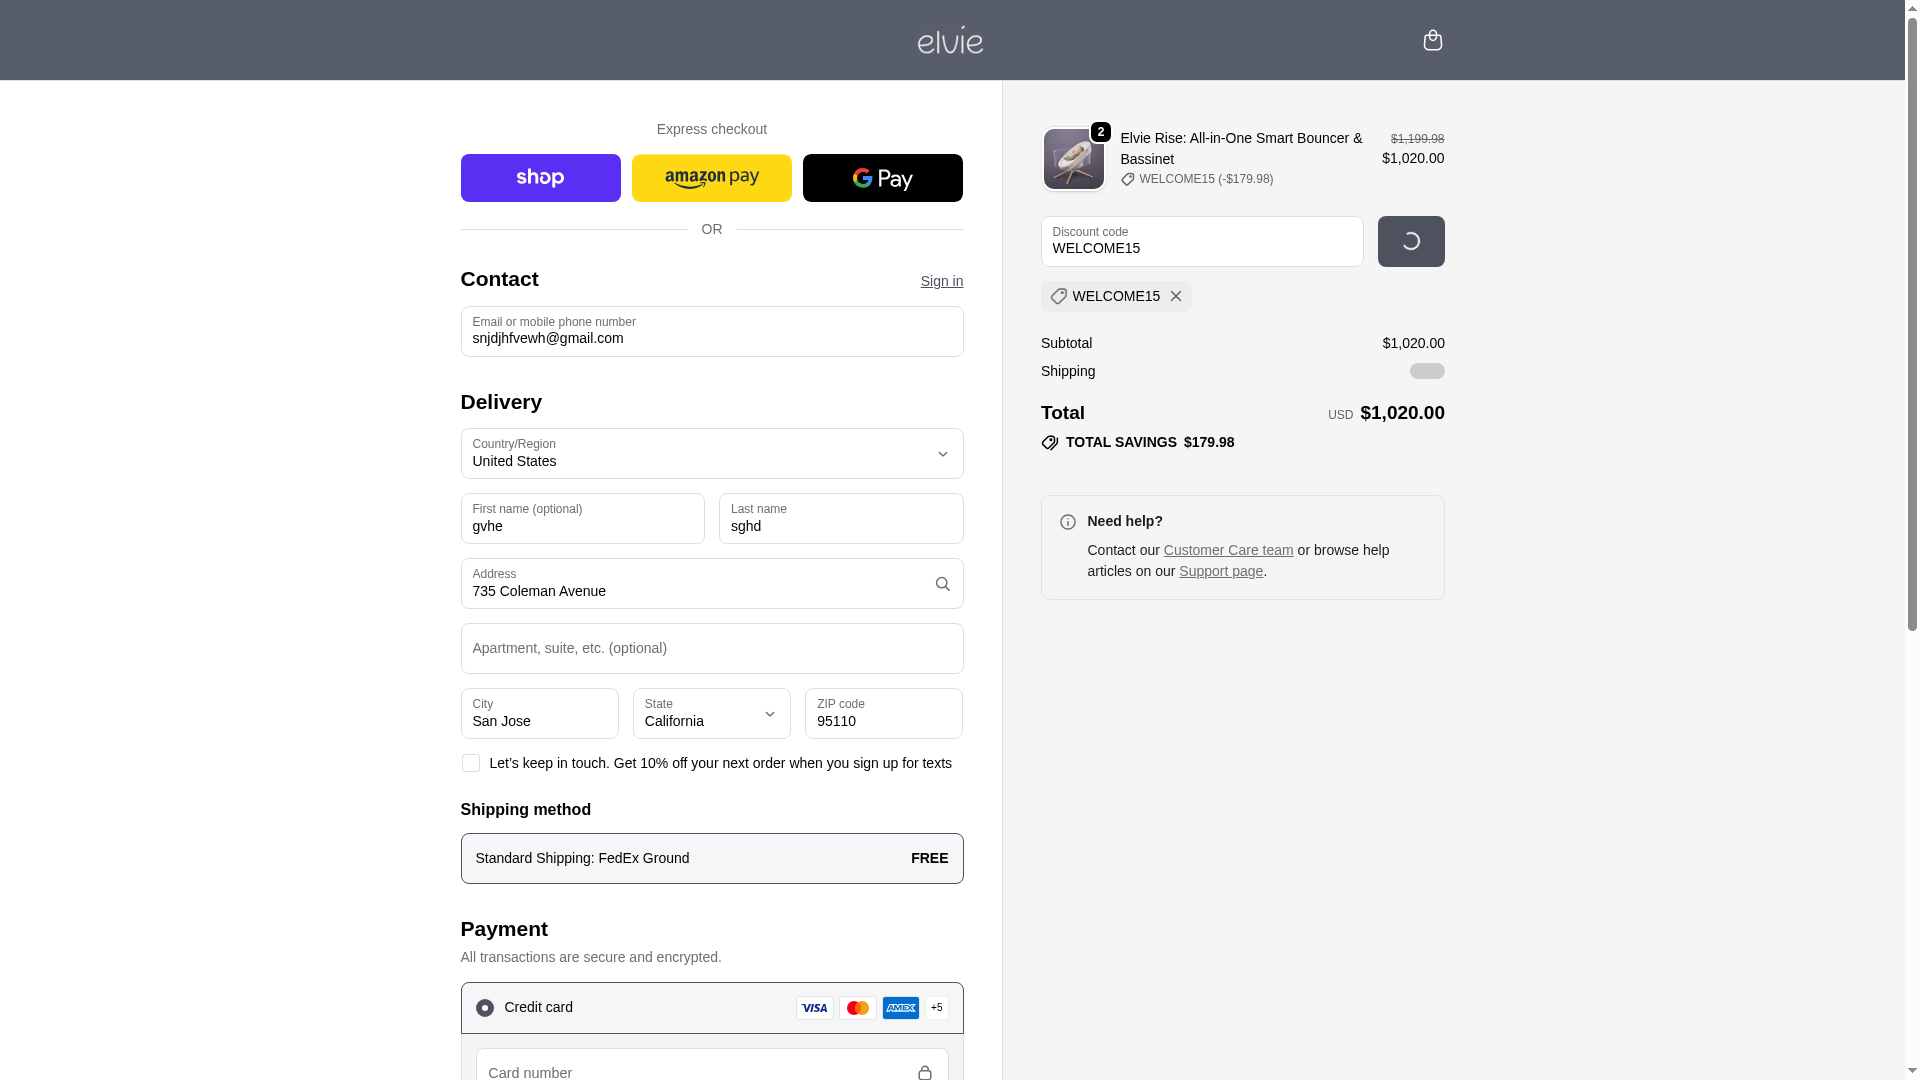Visit the Support page link
This screenshot has height=1080, width=1920.
pyautogui.click(x=1220, y=571)
